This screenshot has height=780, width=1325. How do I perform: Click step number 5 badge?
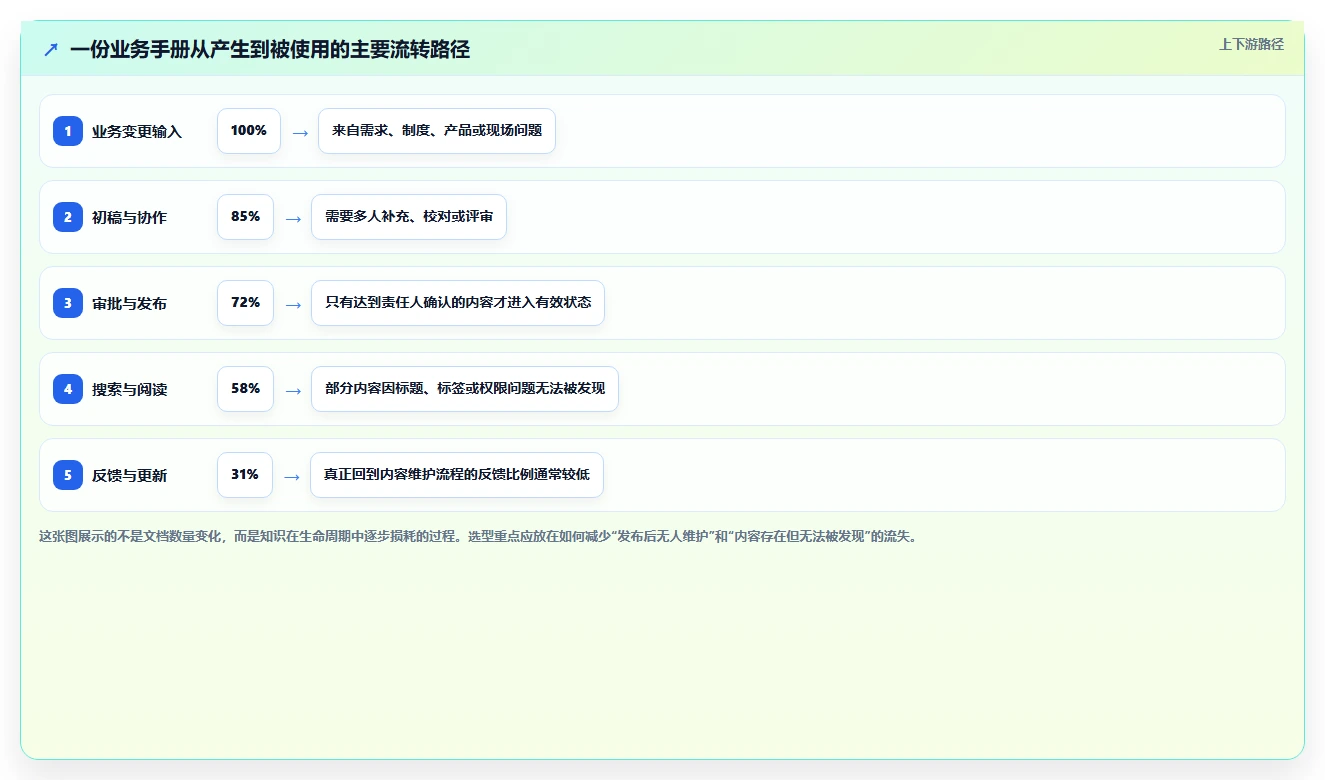pos(68,475)
